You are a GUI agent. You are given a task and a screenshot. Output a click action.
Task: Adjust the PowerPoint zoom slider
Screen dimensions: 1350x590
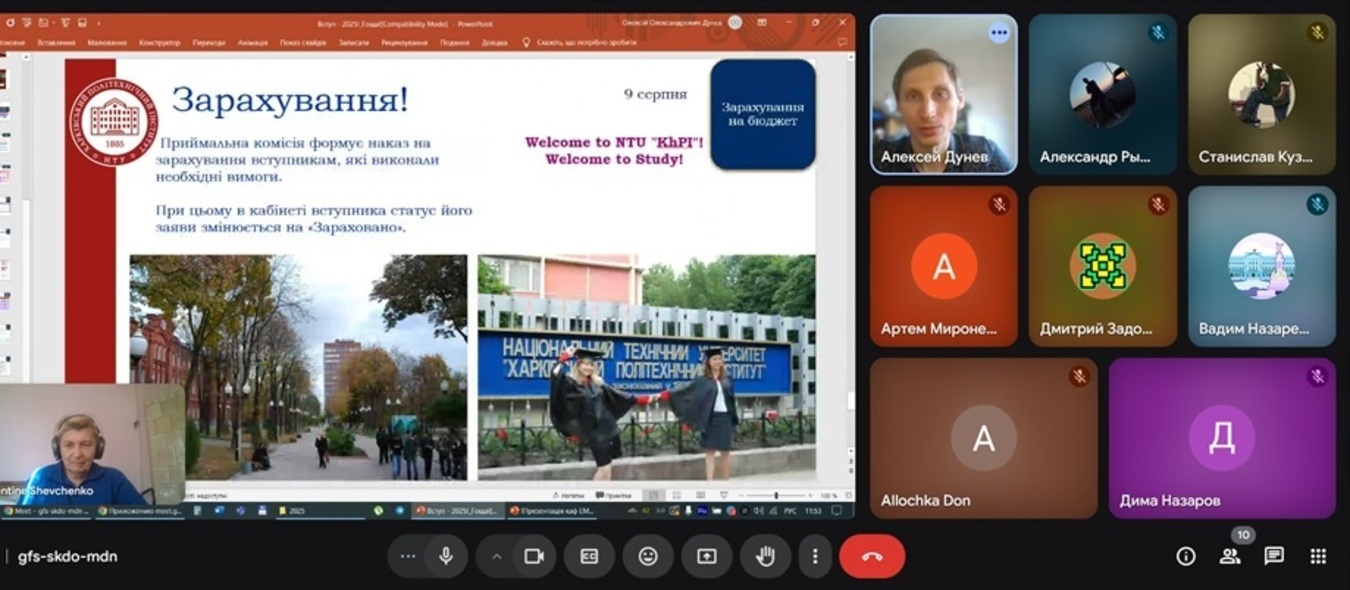(x=776, y=495)
